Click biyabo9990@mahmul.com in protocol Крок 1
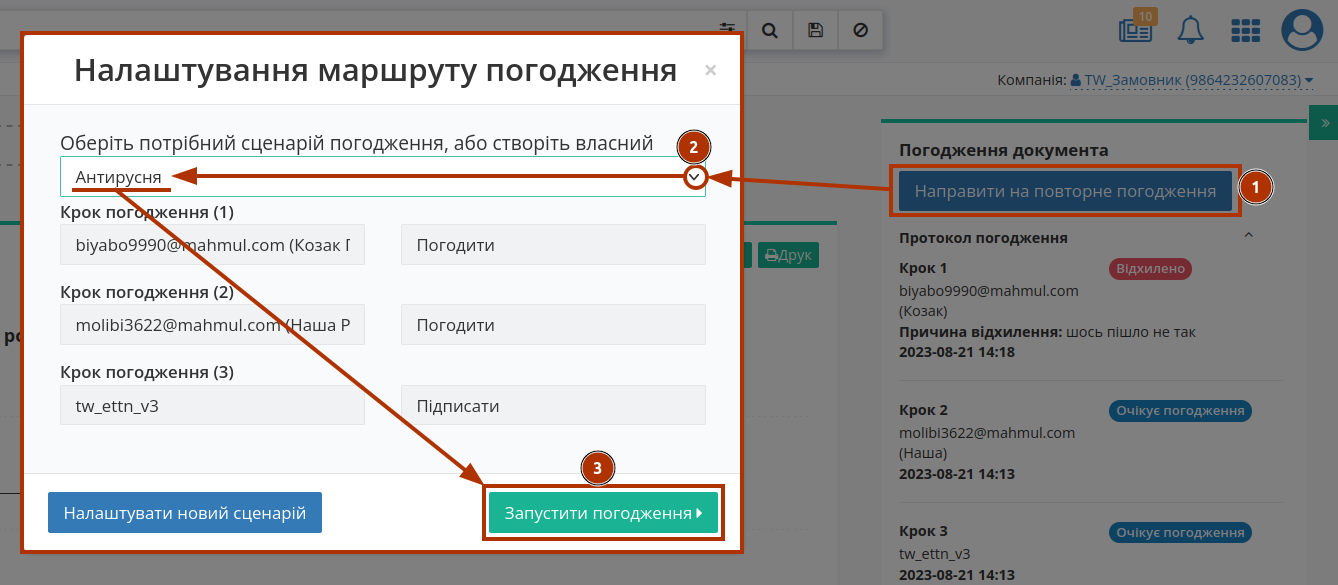1338x585 pixels. [x=989, y=291]
